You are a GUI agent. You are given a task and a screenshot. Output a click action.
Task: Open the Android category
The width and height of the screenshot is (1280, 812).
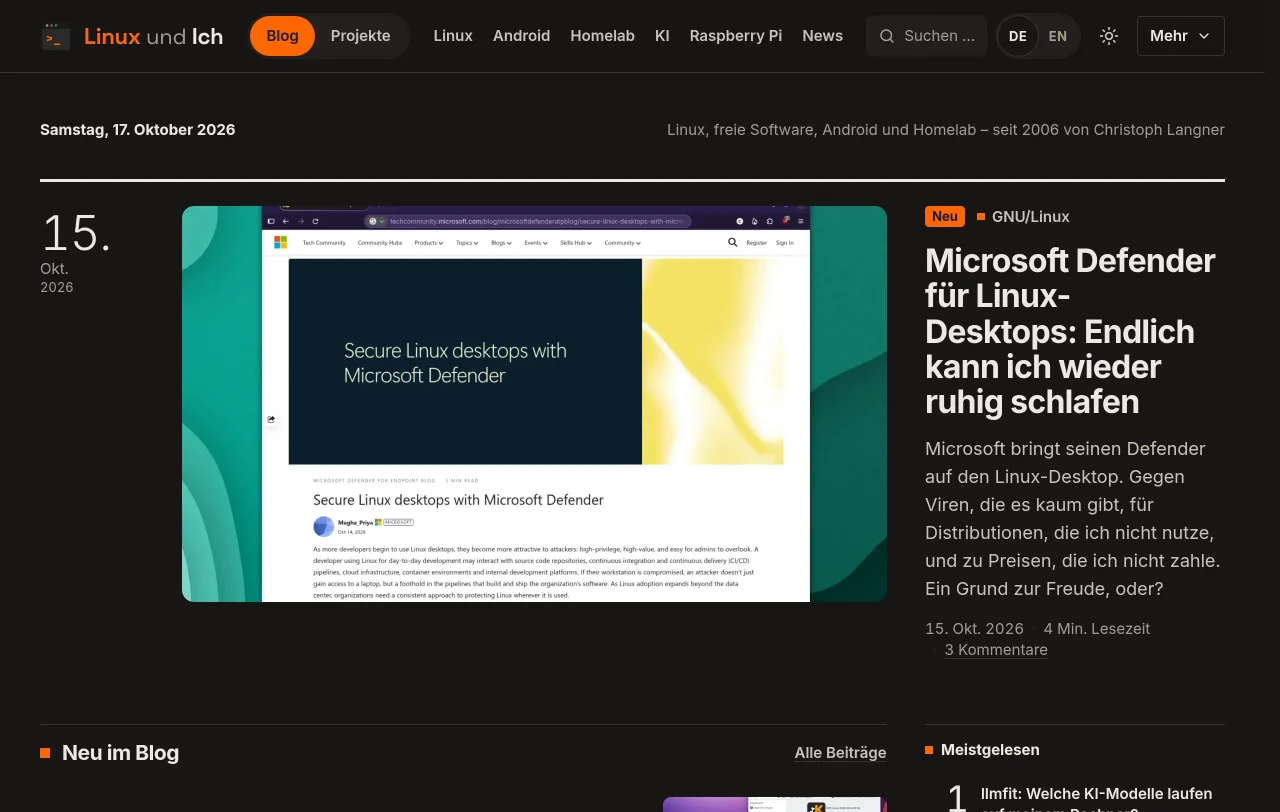tap(521, 36)
